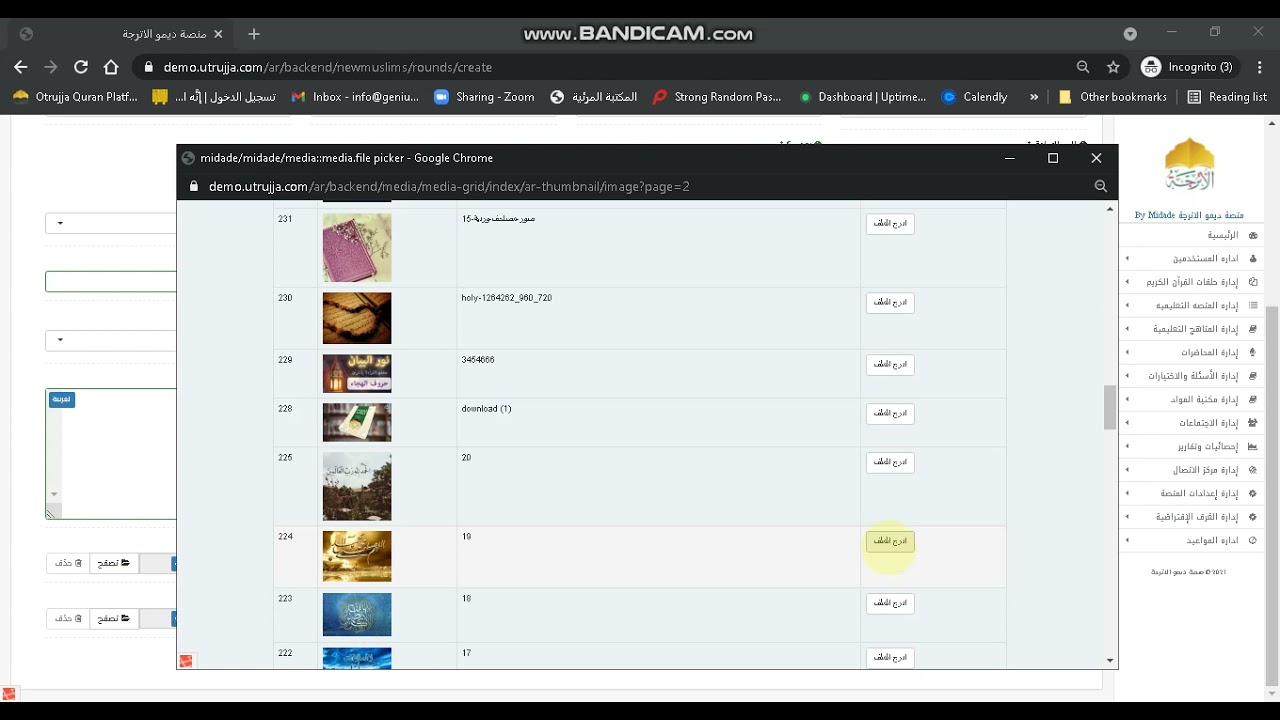
Task: Open the 'Other bookmarks' folder
Action: [x=1112, y=97]
